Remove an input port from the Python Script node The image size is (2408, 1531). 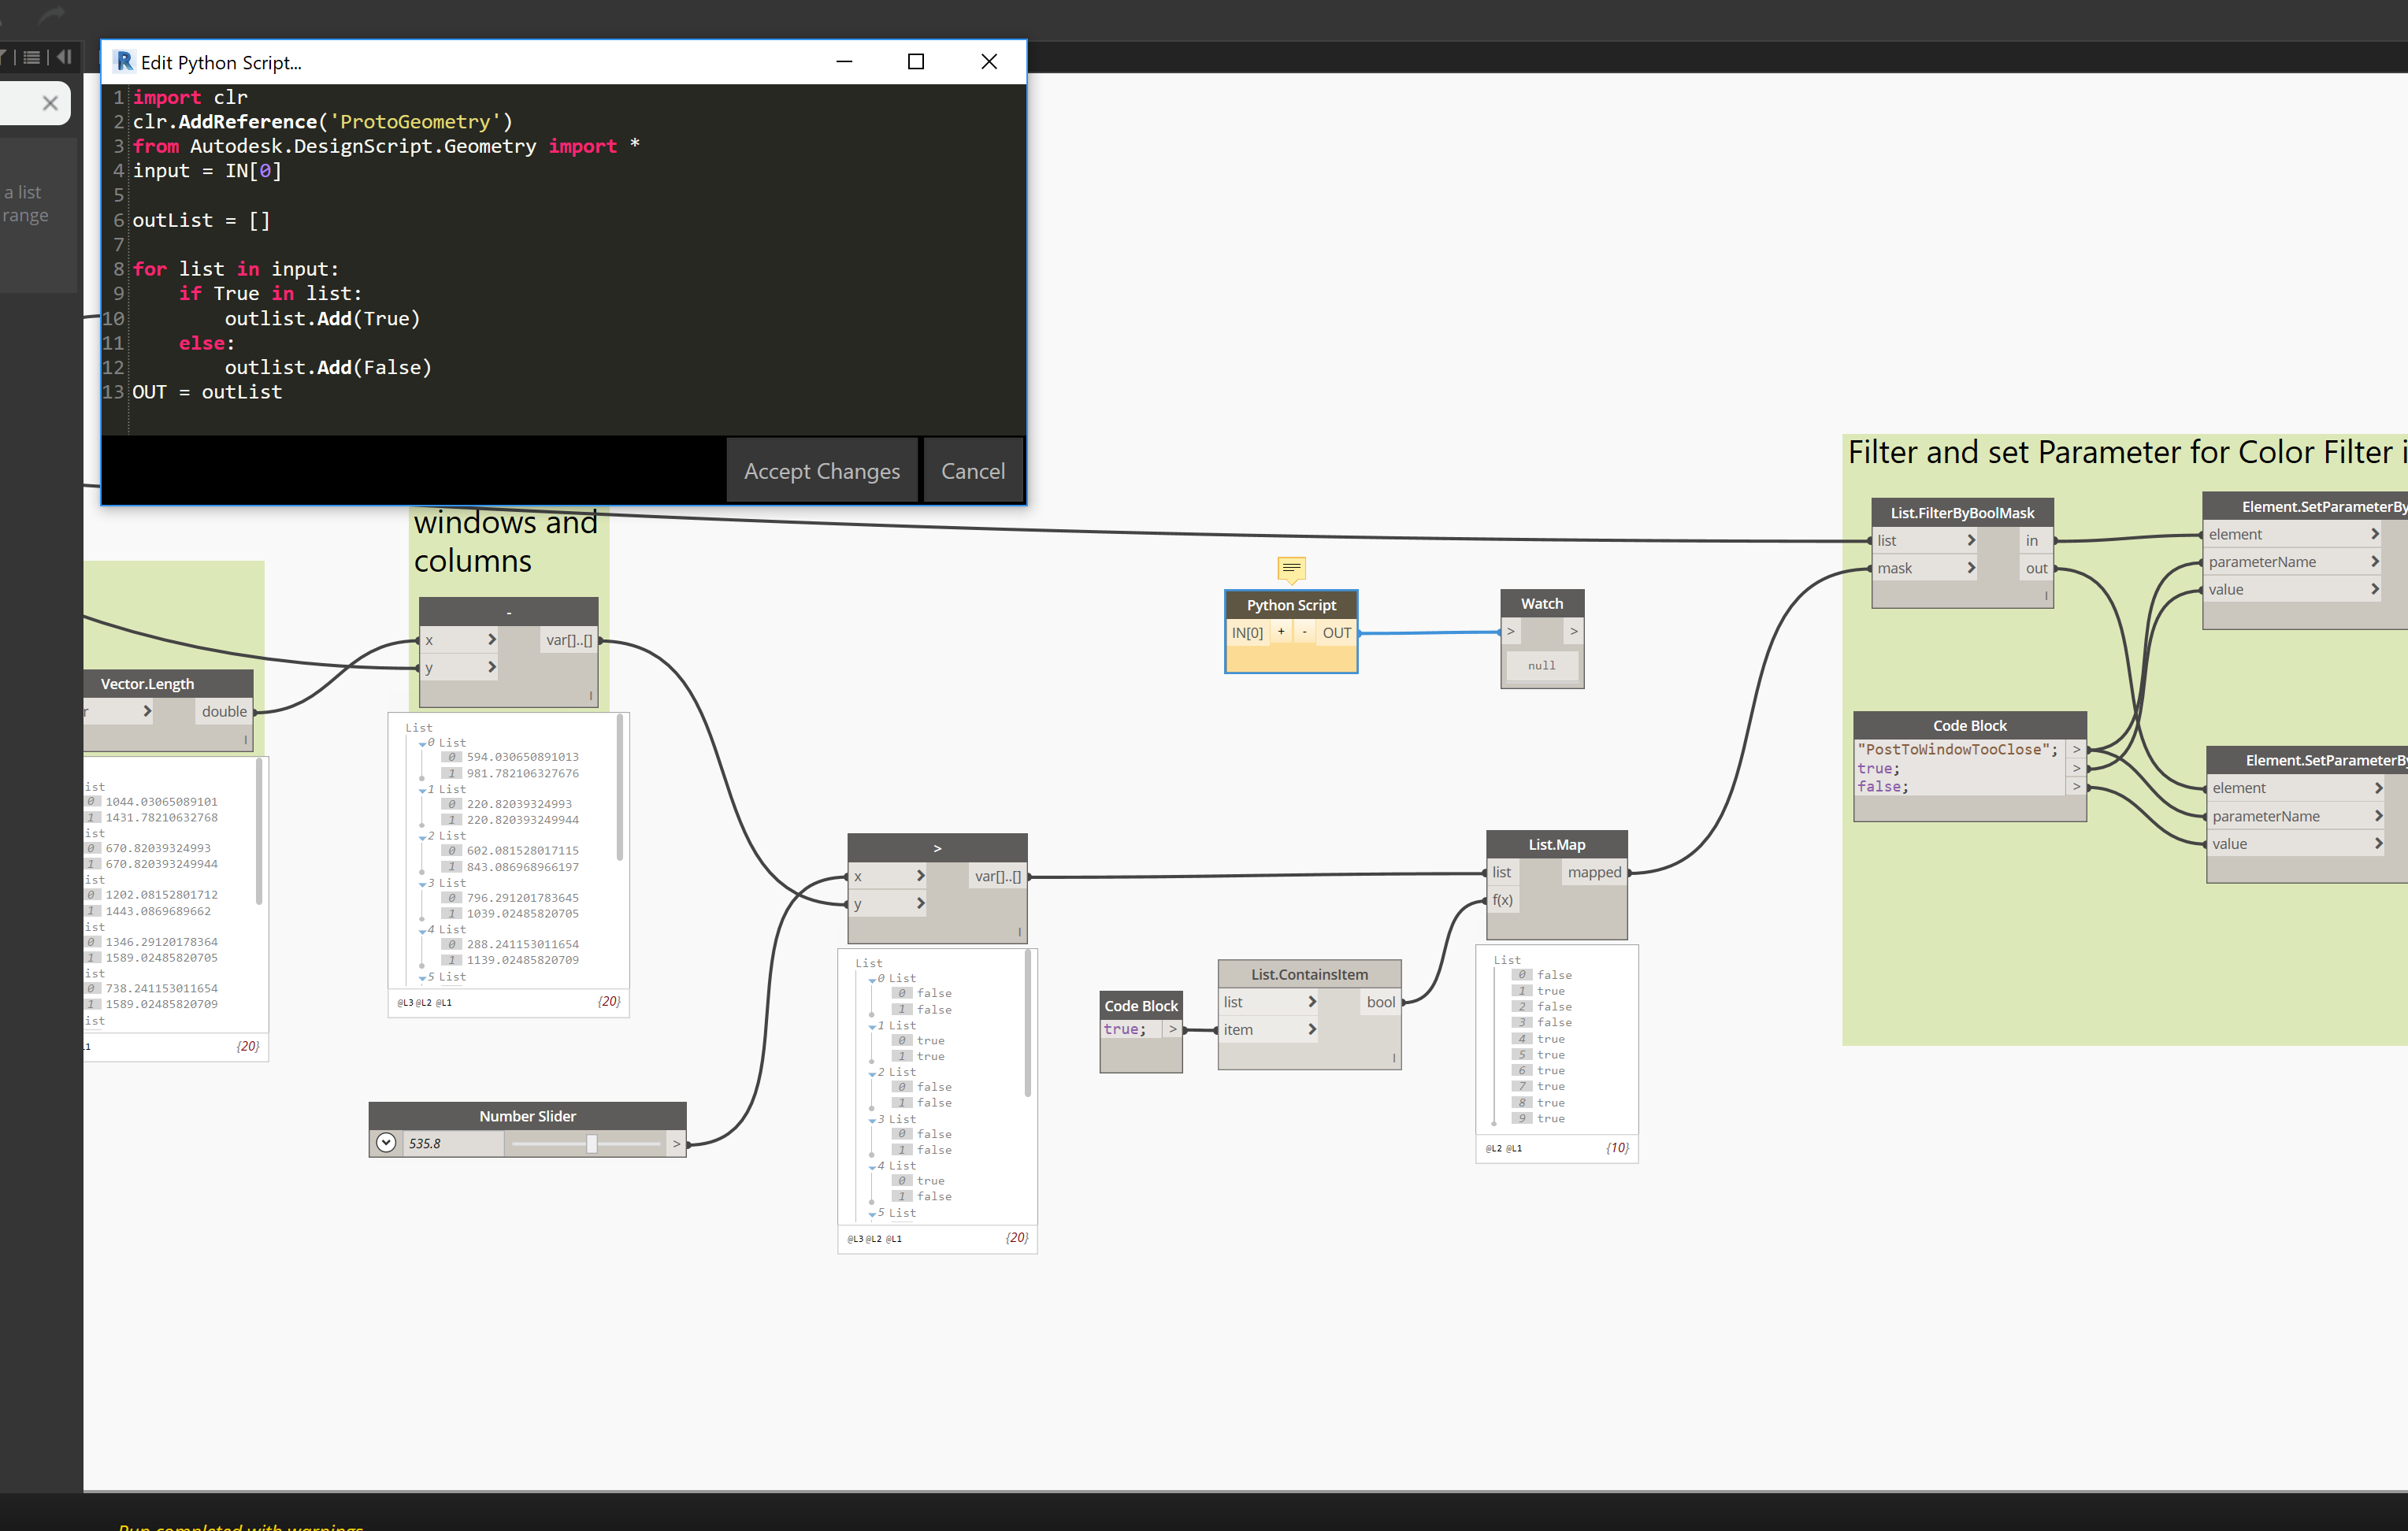point(1304,632)
